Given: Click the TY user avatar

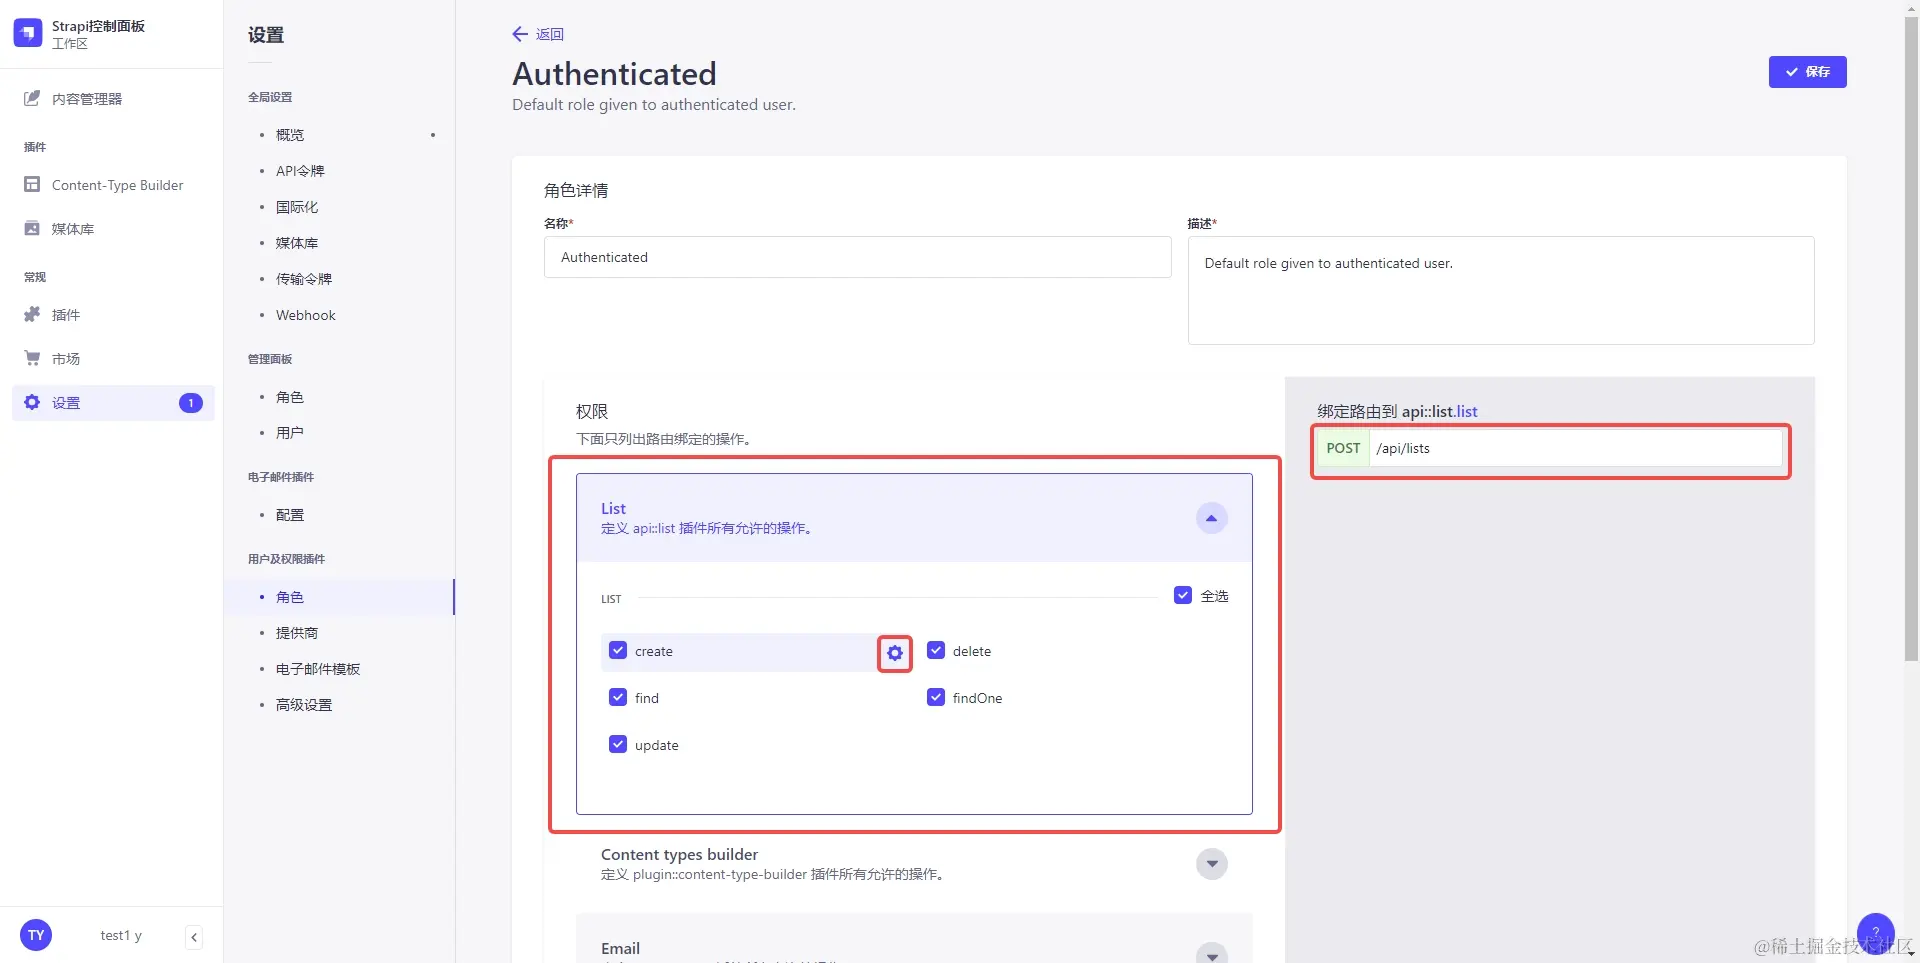Looking at the screenshot, I should 36,935.
